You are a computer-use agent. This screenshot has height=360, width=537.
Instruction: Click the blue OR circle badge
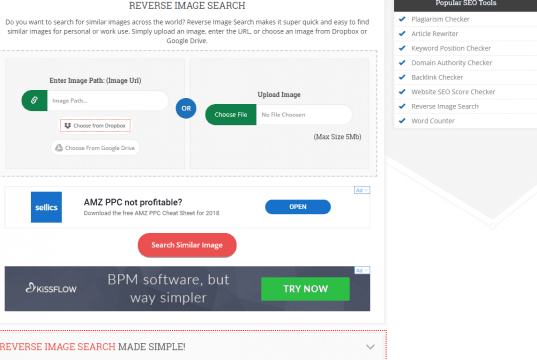click(186, 108)
